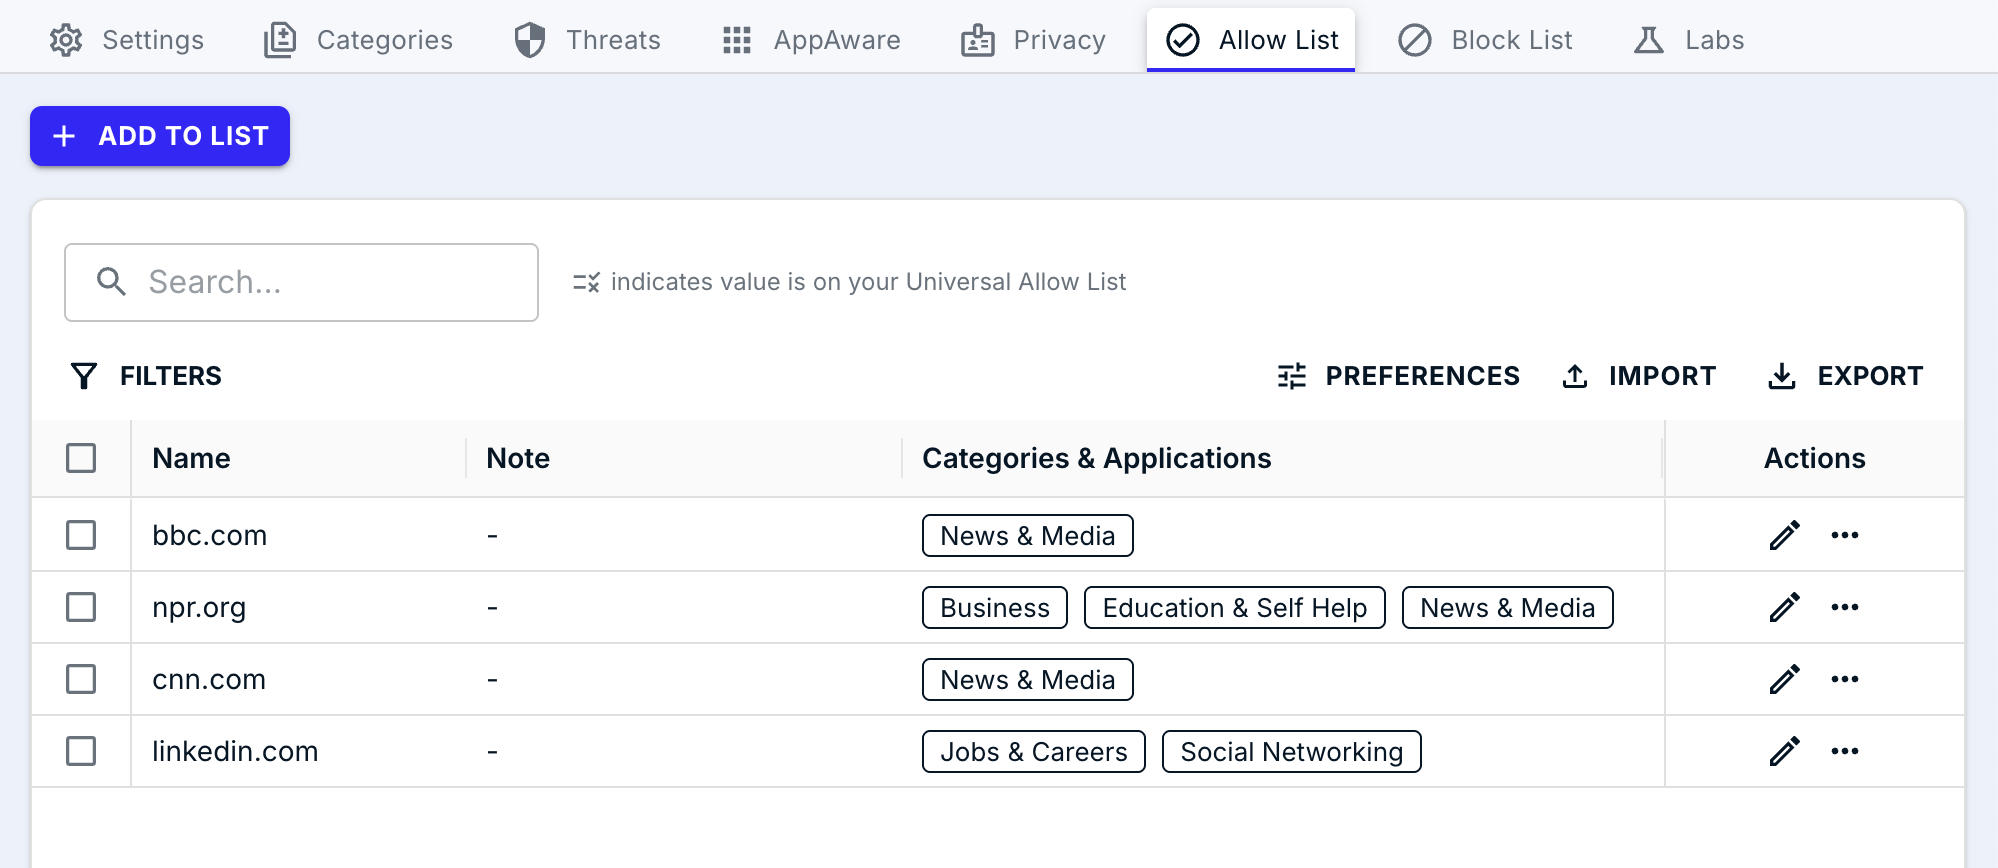
Task: Click the News & Media tag for bbc.com
Action: click(x=1028, y=535)
